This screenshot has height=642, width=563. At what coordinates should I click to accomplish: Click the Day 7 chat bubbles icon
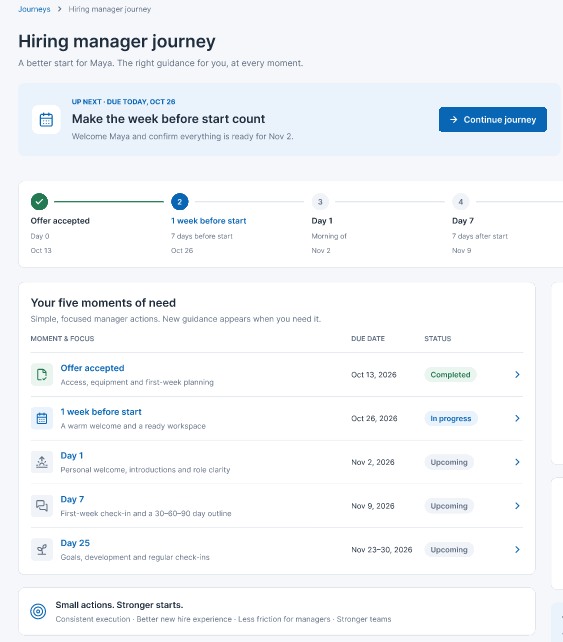[x=42, y=506]
